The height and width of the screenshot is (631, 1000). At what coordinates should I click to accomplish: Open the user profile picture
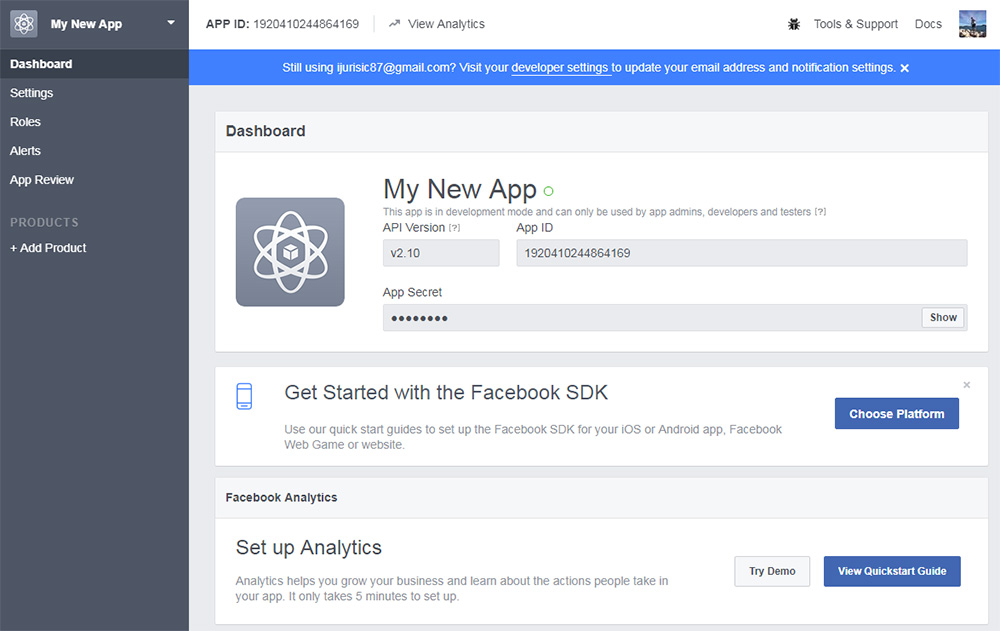click(972, 24)
